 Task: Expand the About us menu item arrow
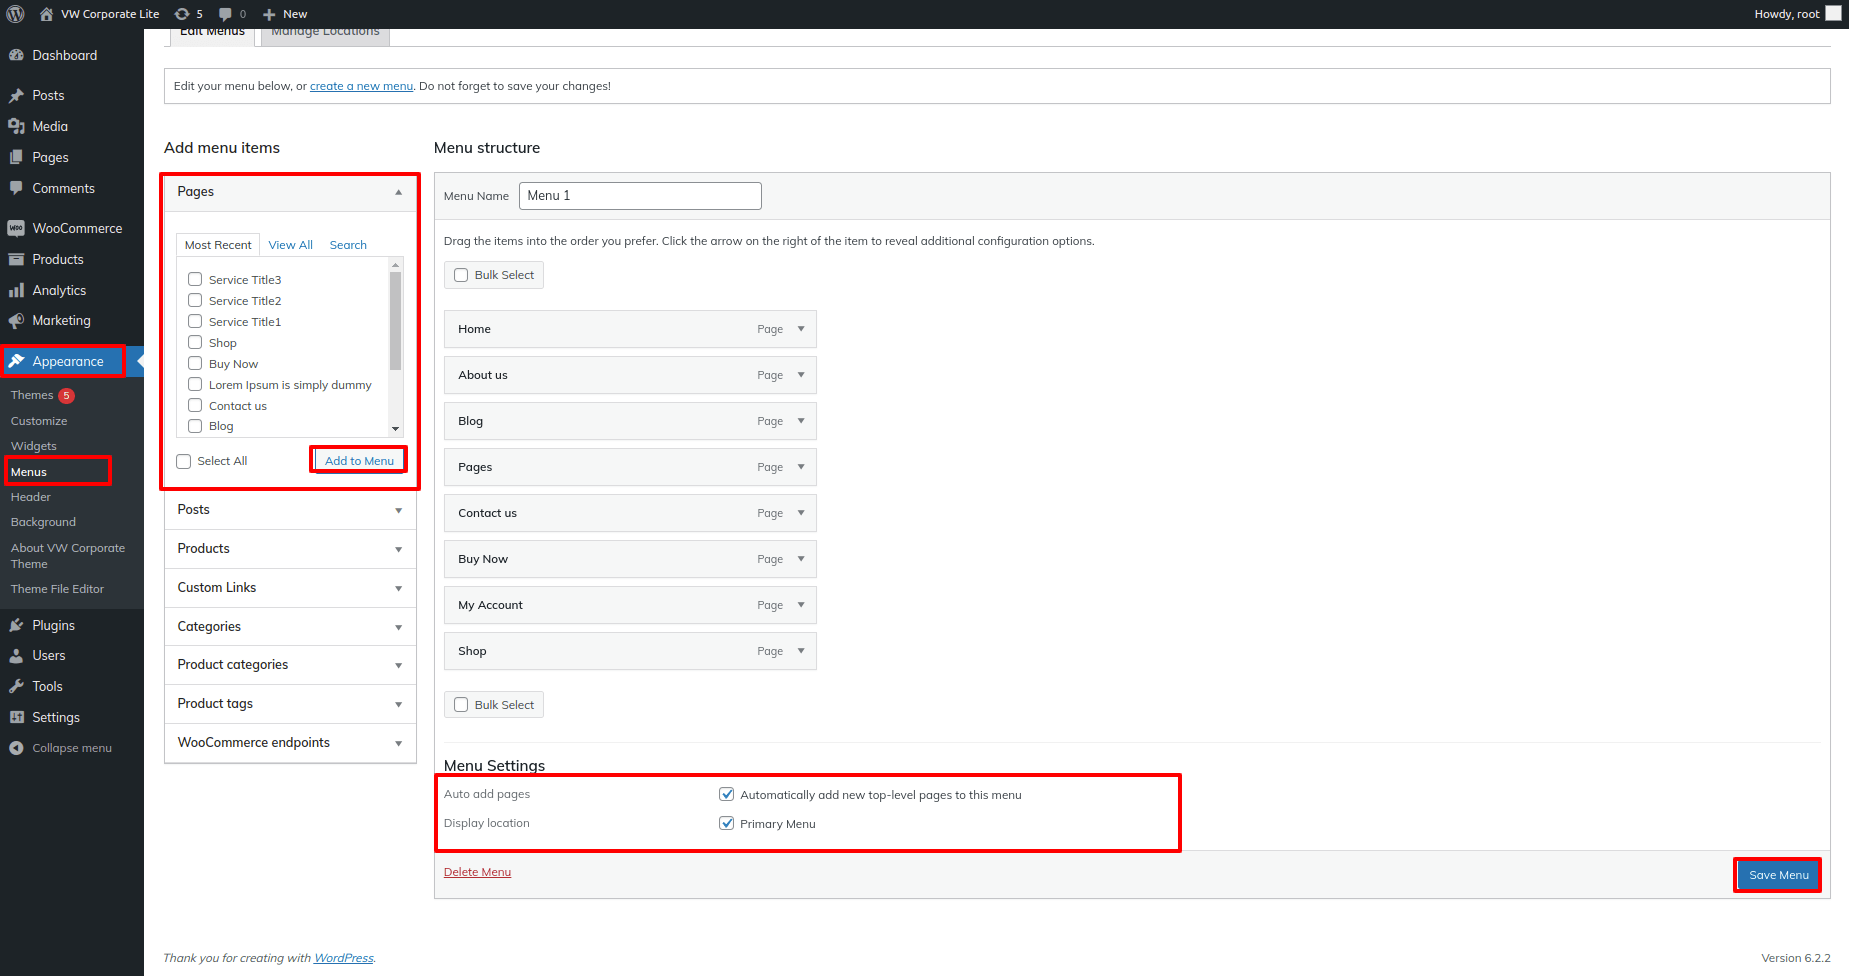tap(801, 375)
